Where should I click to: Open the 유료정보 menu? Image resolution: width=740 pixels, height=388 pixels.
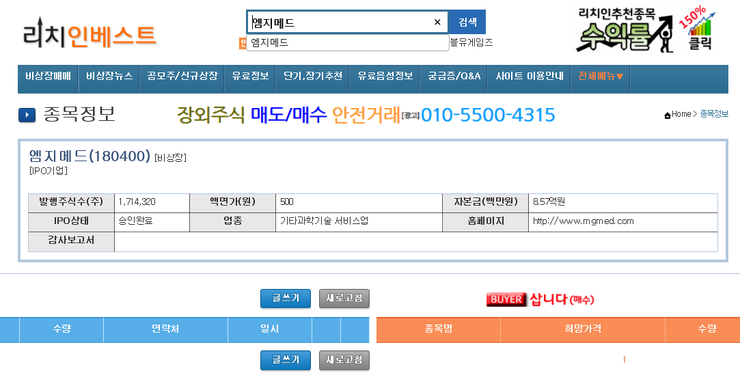pyautogui.click(x=250, y=76)
